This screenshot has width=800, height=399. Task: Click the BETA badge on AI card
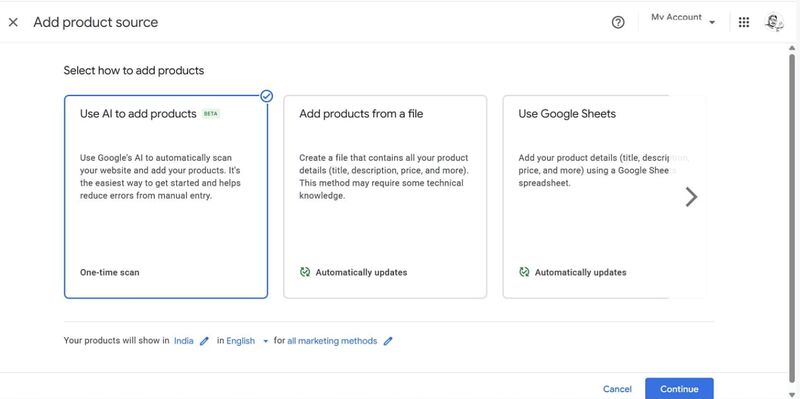click(211, 114)
